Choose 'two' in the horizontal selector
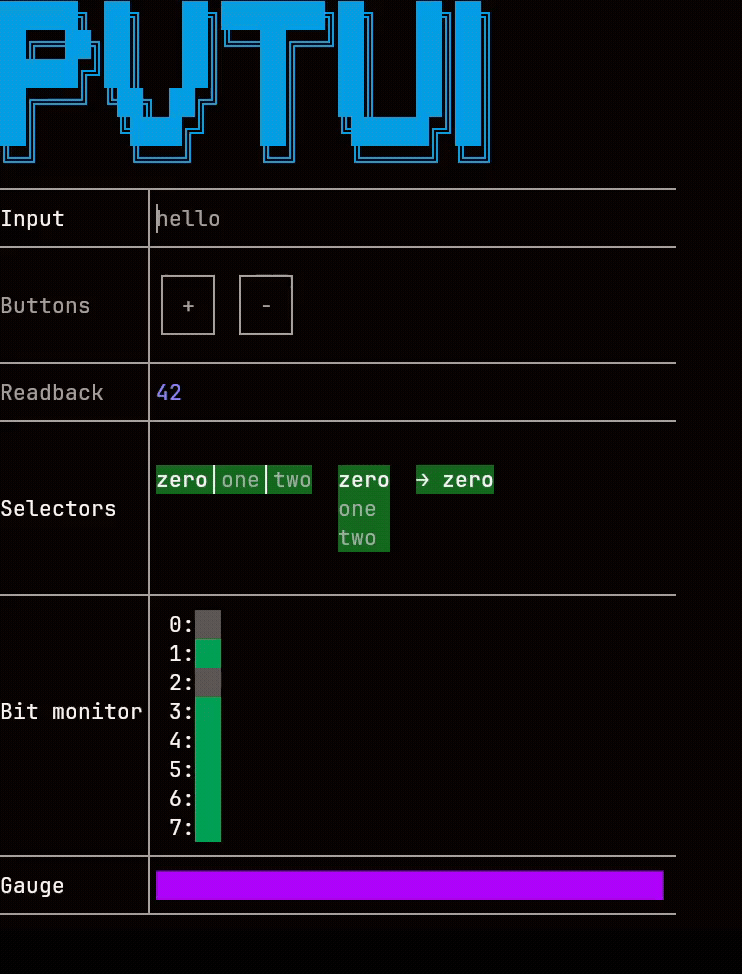 [292, 480]
